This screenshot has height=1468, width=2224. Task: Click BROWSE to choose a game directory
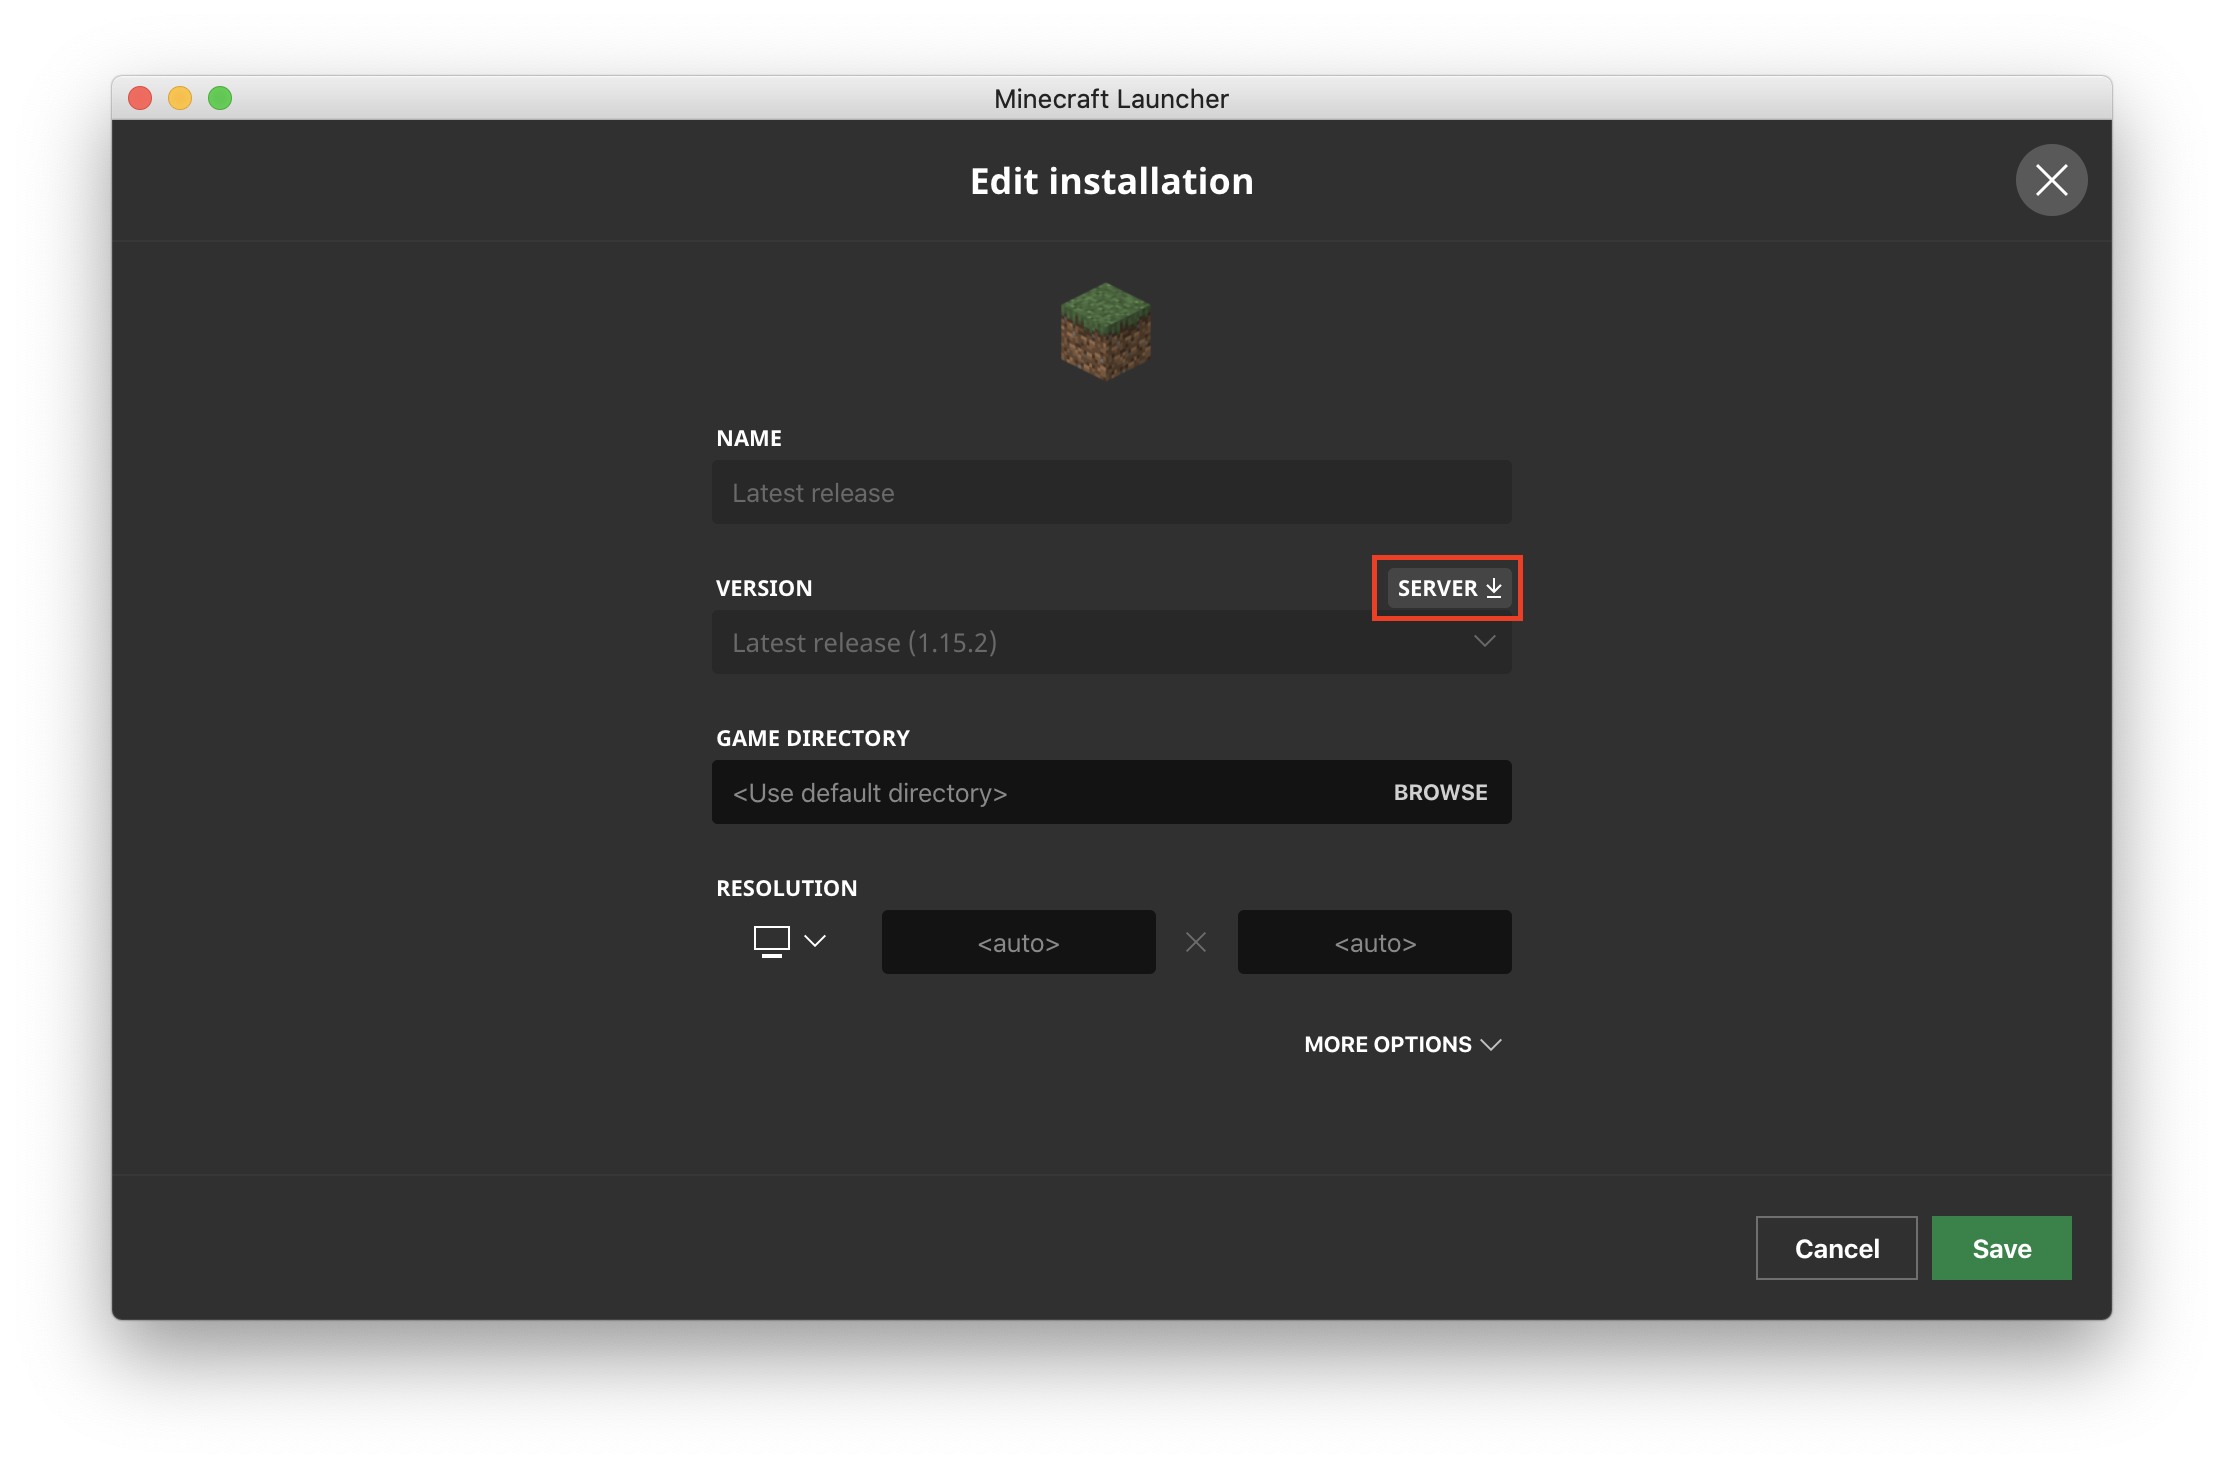coord(1440,792)
